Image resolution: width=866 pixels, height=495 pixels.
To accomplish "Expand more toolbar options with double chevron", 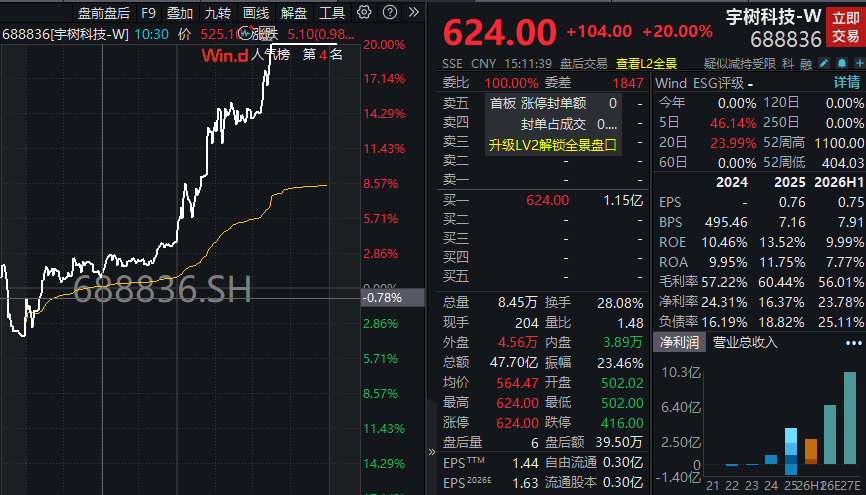I will (x=413, y=12).
